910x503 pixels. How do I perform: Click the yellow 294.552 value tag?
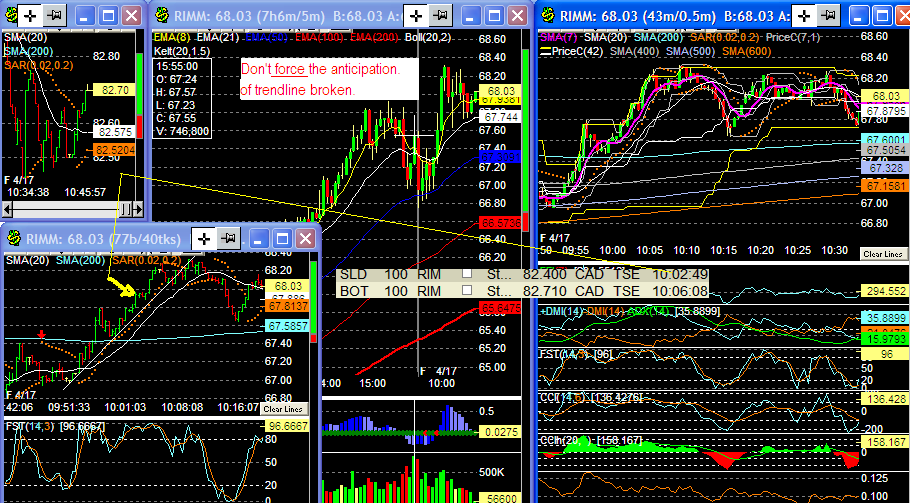click(x=886, y=291)
